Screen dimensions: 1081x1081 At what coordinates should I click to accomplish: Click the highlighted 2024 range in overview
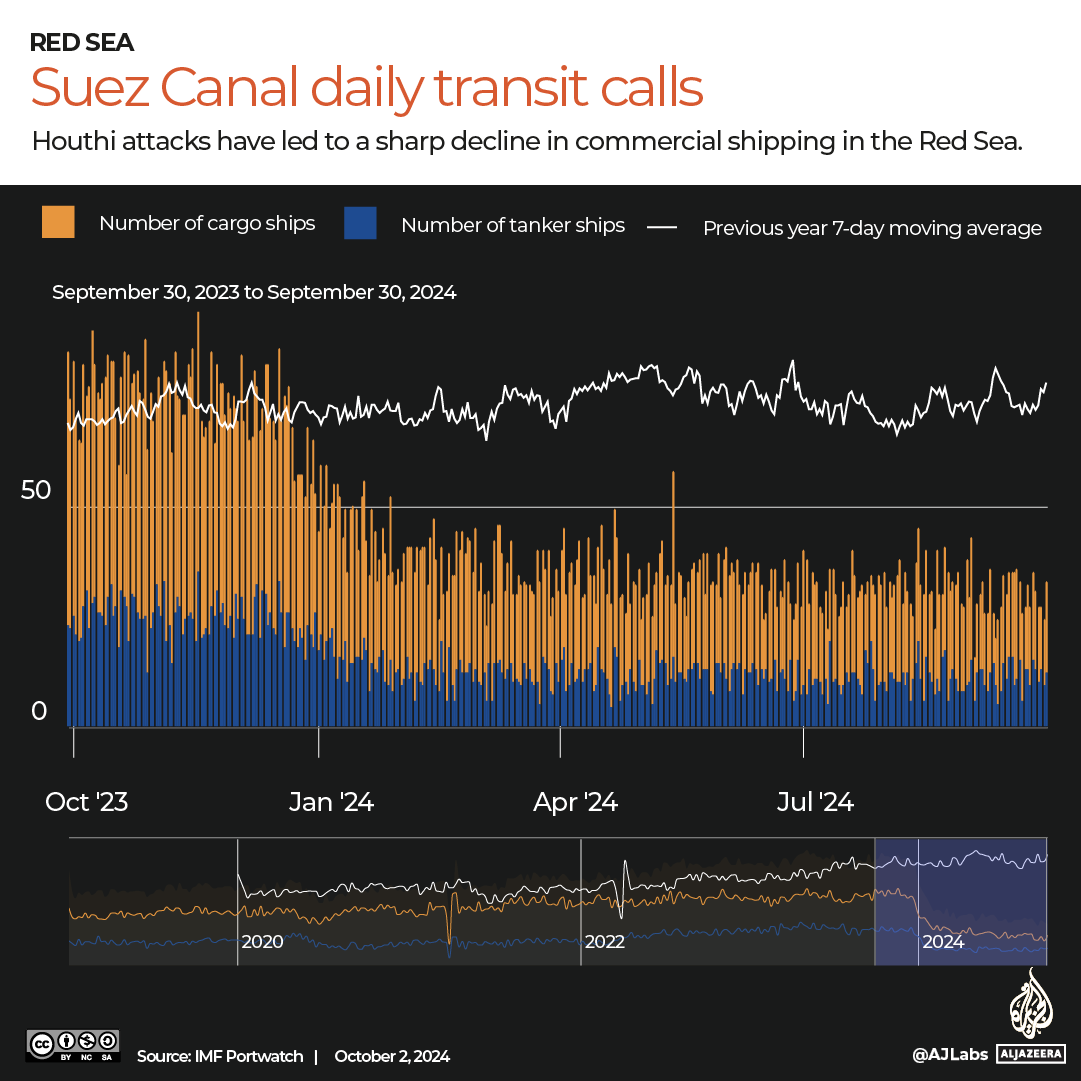point(960,902)
